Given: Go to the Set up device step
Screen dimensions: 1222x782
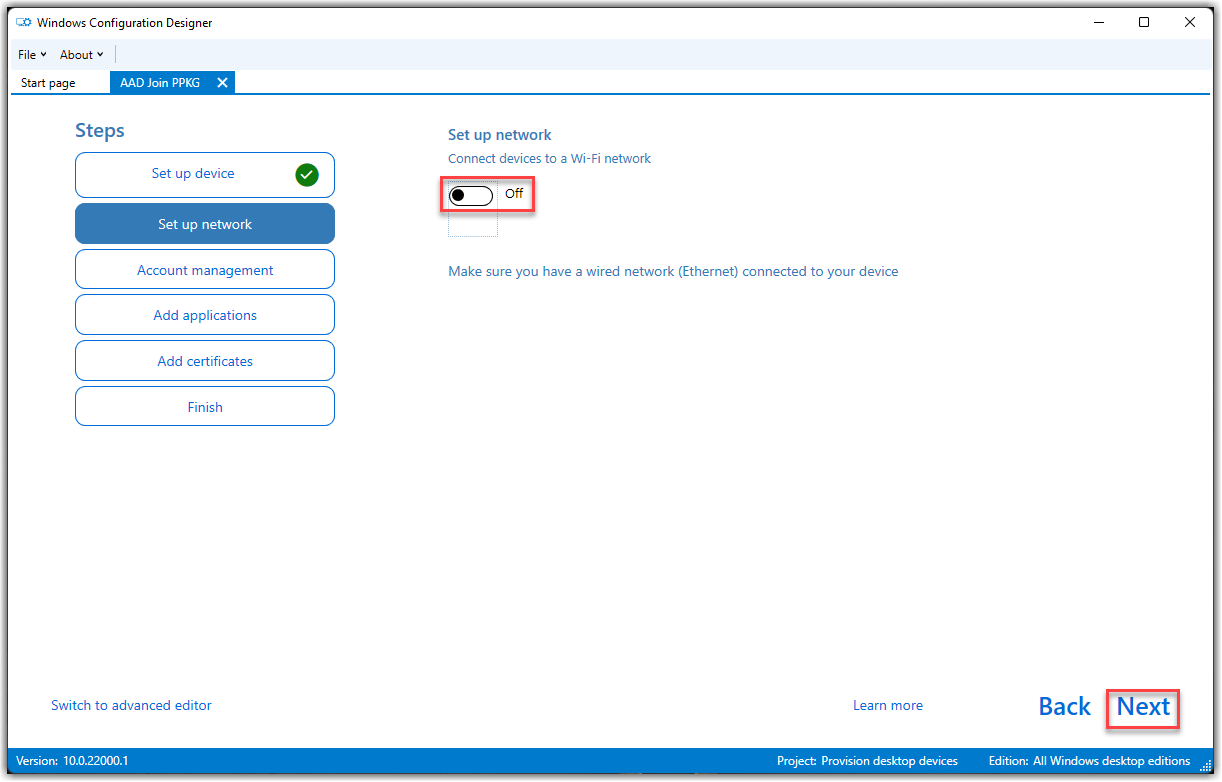Looking at the screenshot, I should click(205, 175).
